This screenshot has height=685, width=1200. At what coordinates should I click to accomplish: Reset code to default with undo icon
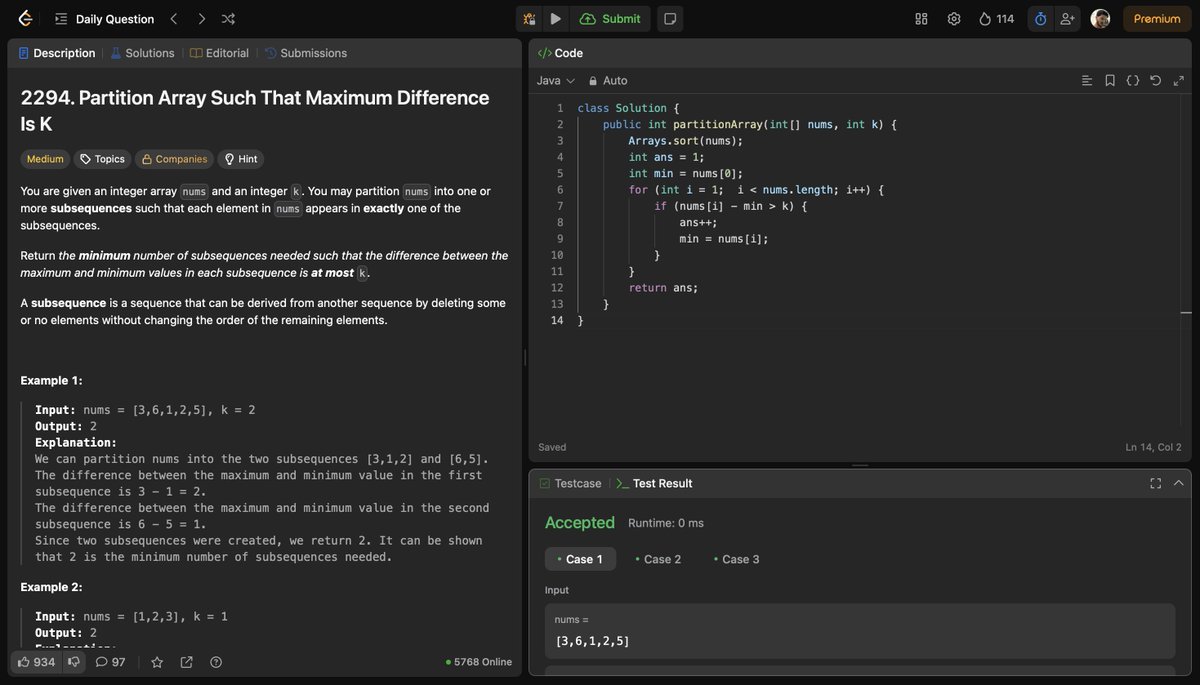(x=1156, y=80)
